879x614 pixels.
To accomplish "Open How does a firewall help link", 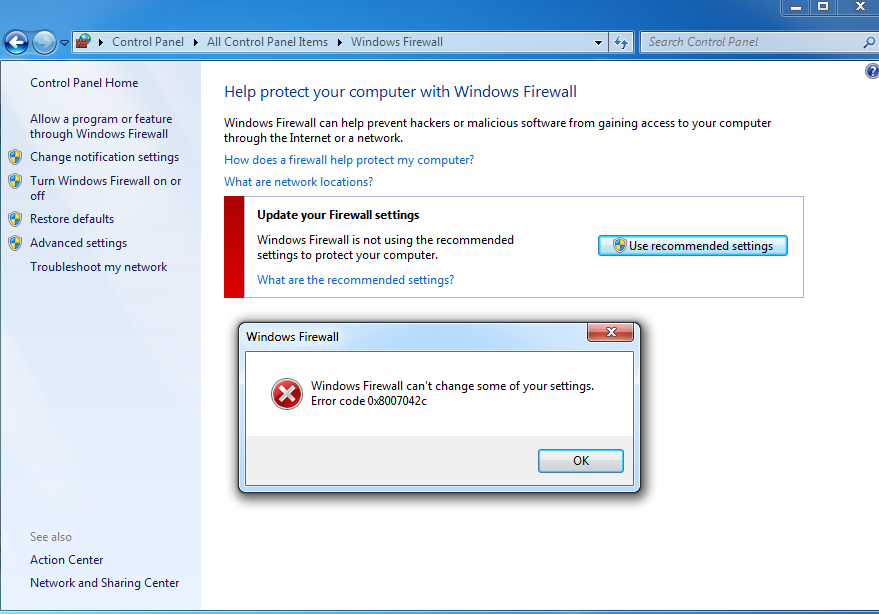I will click(349, 160).
